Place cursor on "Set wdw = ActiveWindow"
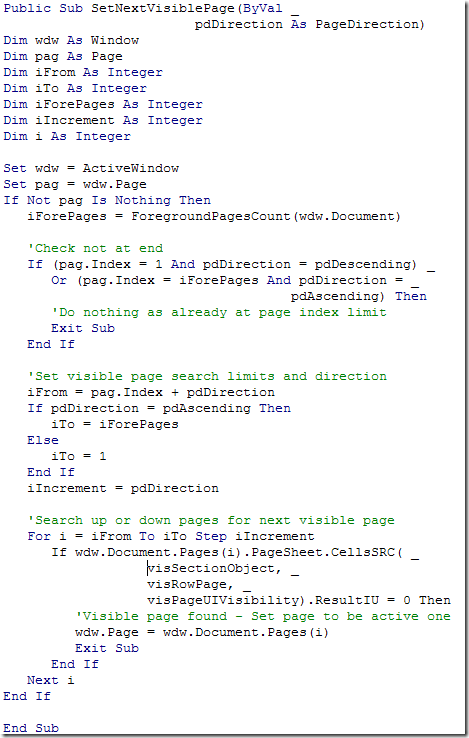The image size is (469, 738). point(91,168)
